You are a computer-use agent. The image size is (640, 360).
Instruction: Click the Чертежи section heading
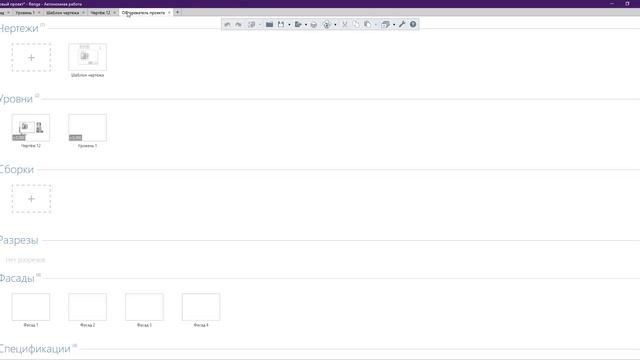point(19,28)
